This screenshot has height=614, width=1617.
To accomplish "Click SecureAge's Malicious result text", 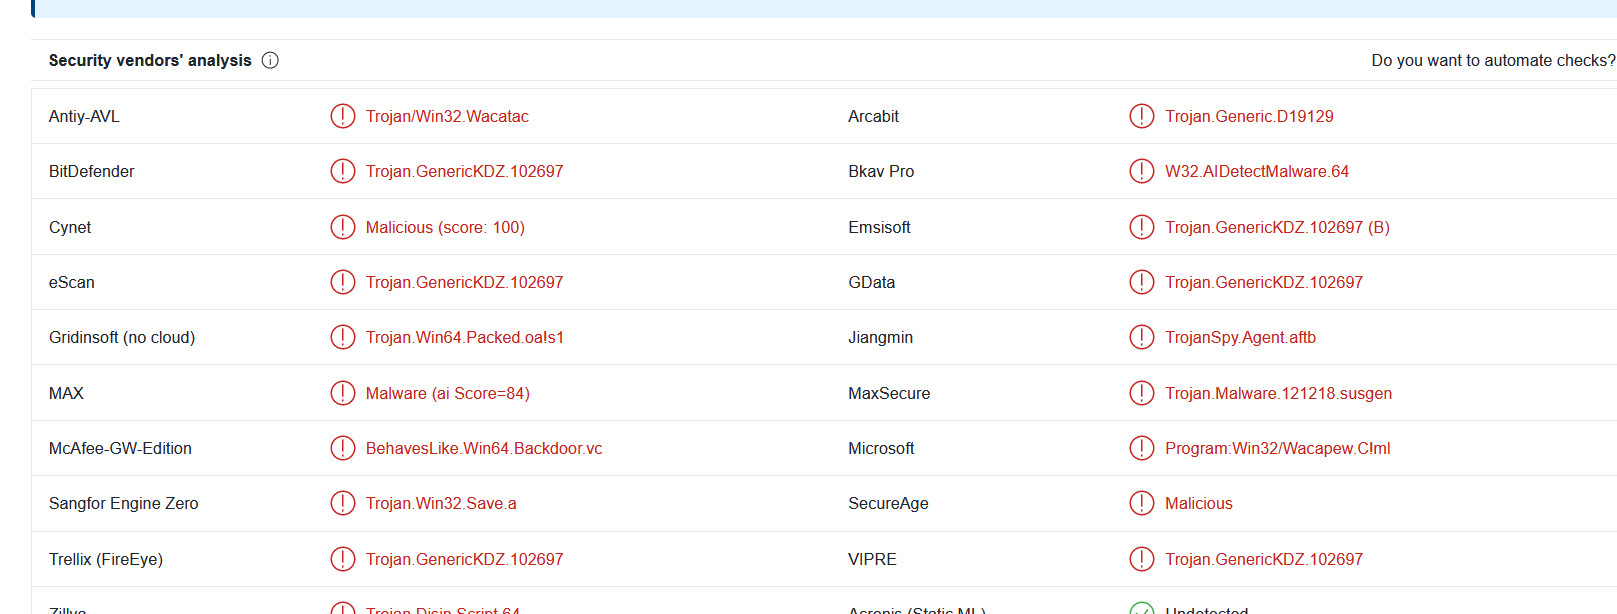I will click(1198, 503).
